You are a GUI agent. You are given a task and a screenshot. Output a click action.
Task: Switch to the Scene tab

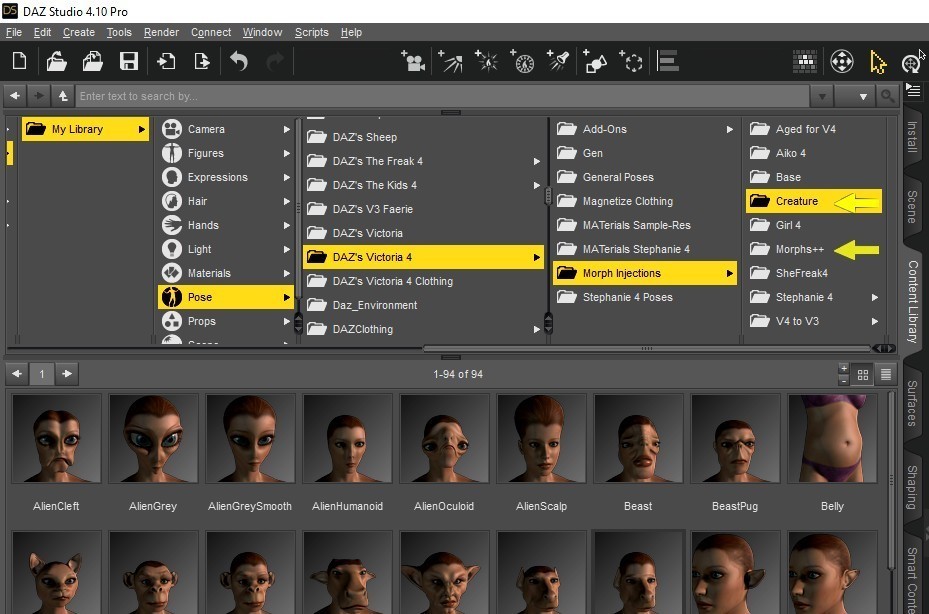912,207
